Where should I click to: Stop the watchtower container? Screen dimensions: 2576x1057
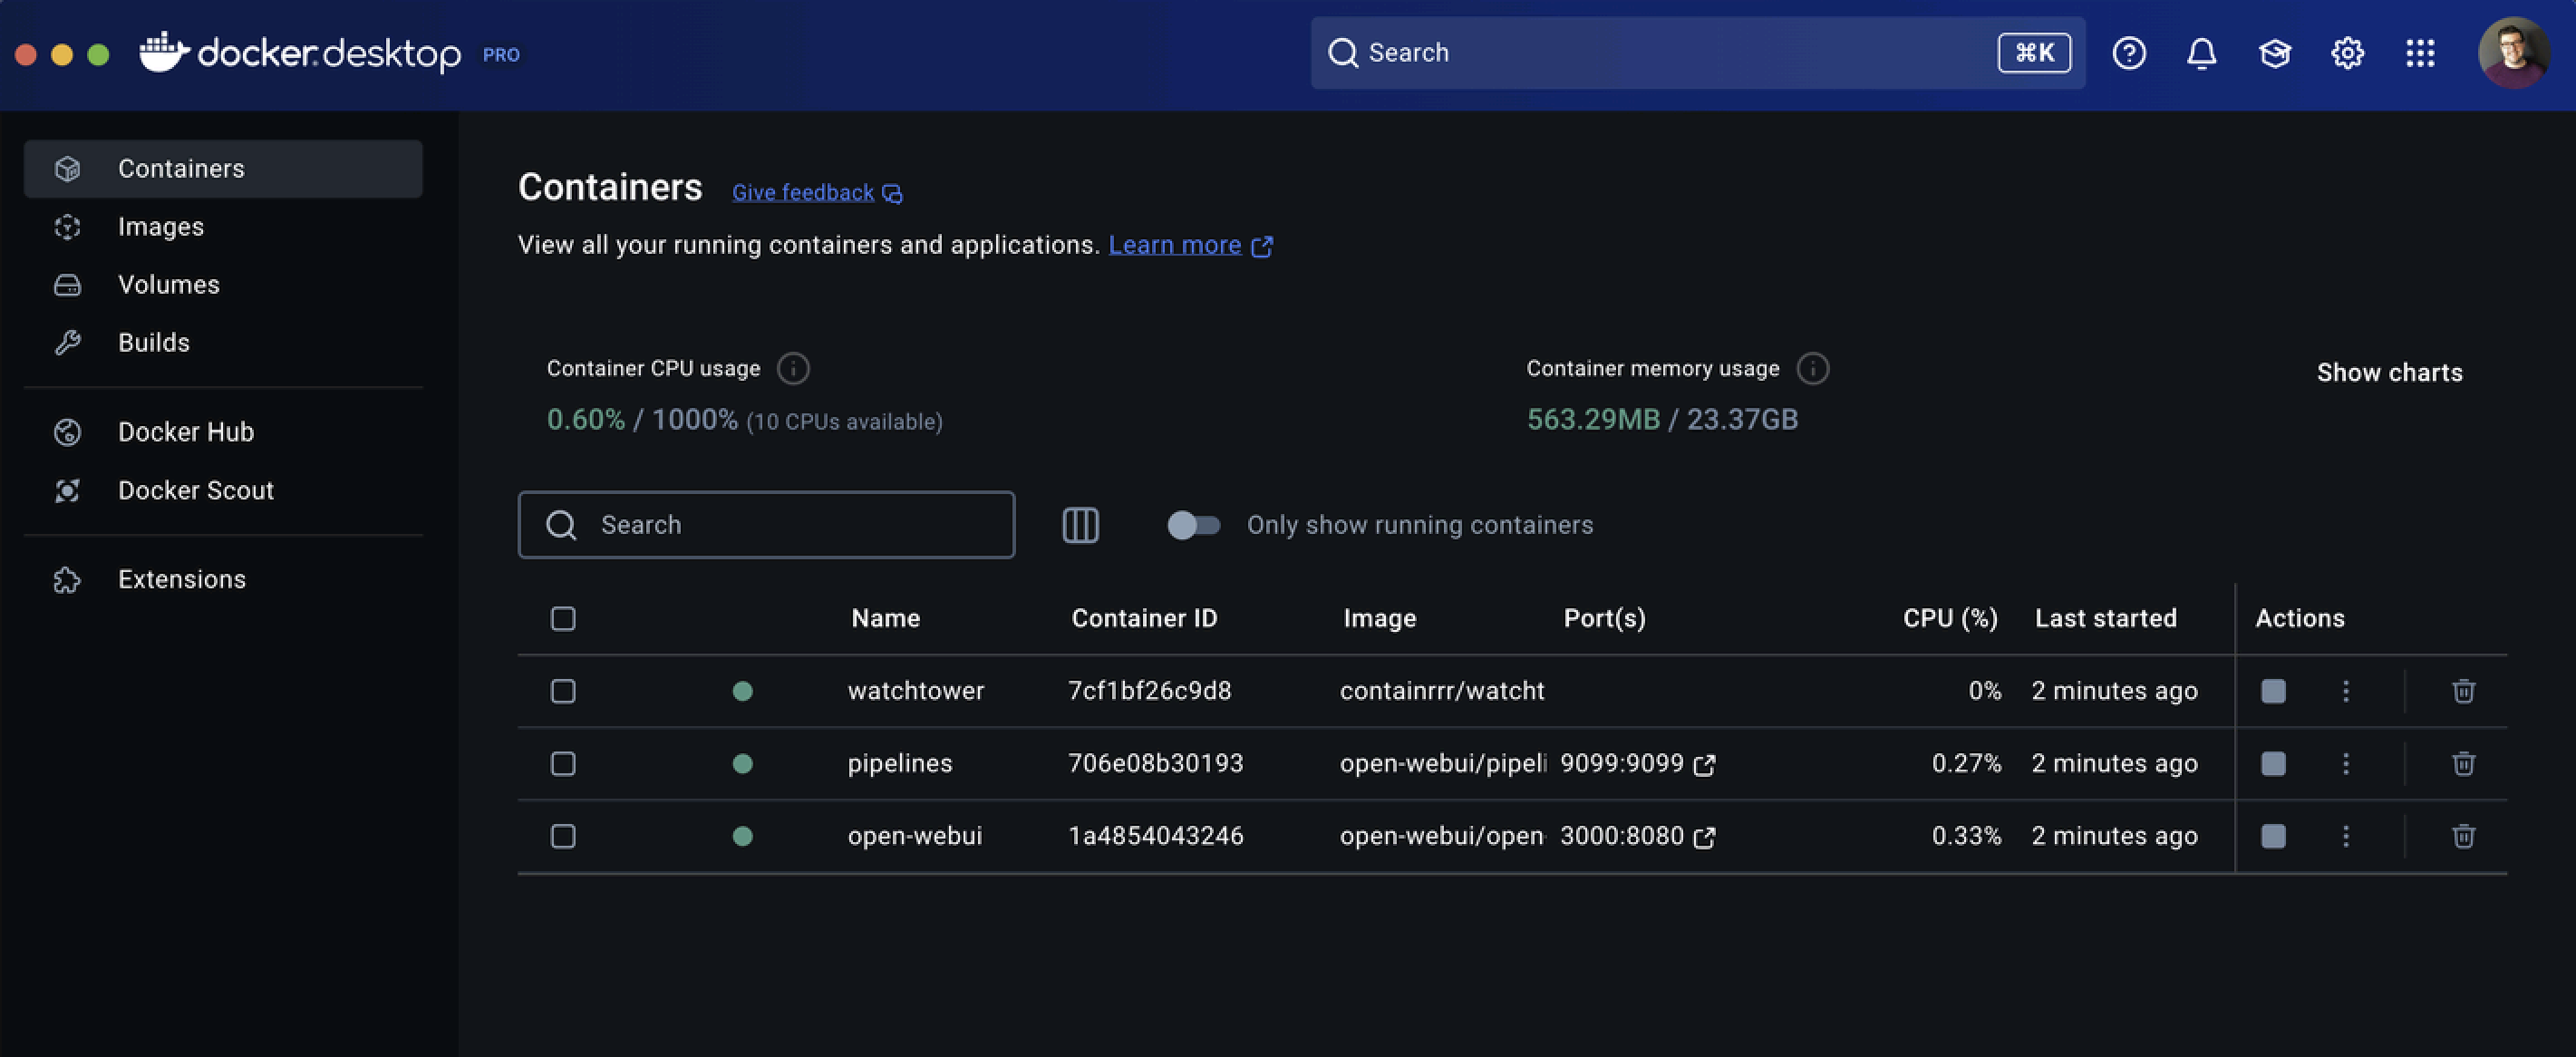(x=2273, y=691)
